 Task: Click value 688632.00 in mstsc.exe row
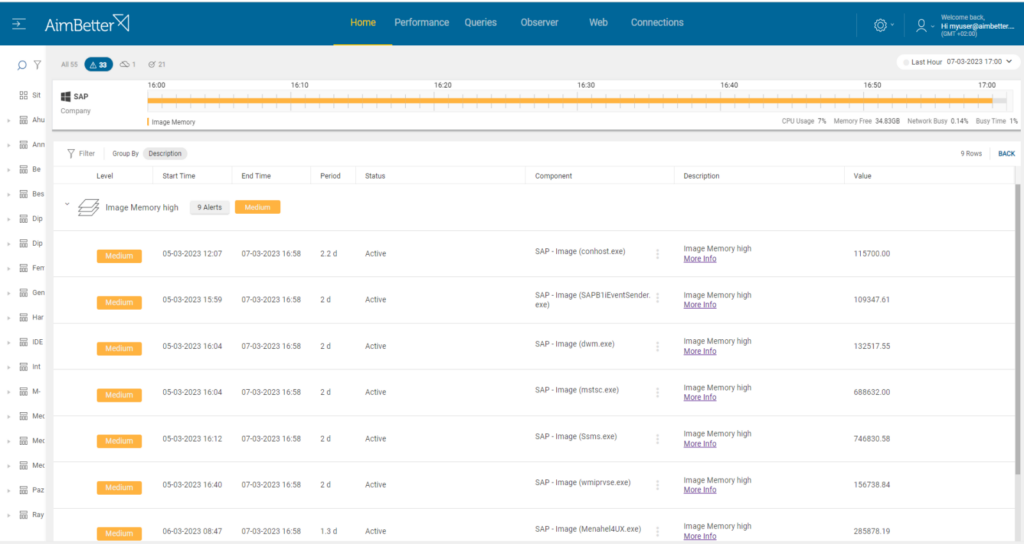coord(872,392)
